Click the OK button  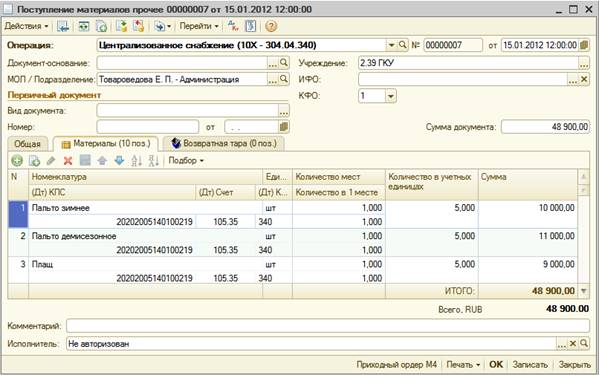pyautogui.click(x=496, y=365)
